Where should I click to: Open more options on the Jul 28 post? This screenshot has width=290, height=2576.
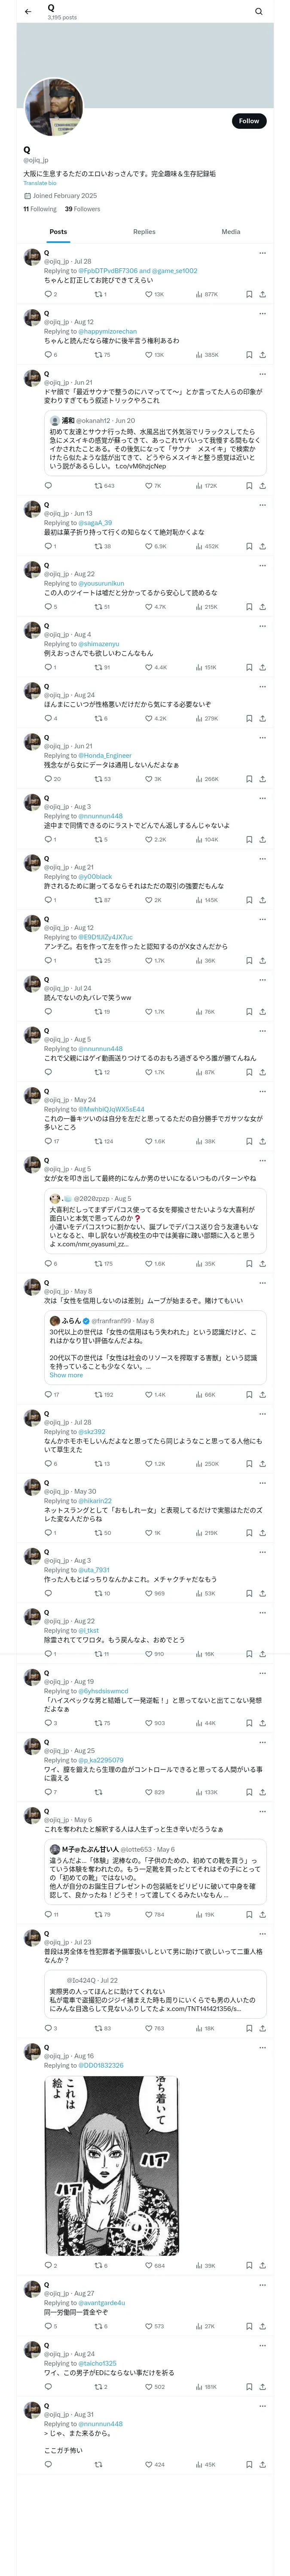click(x=262, y=253)
